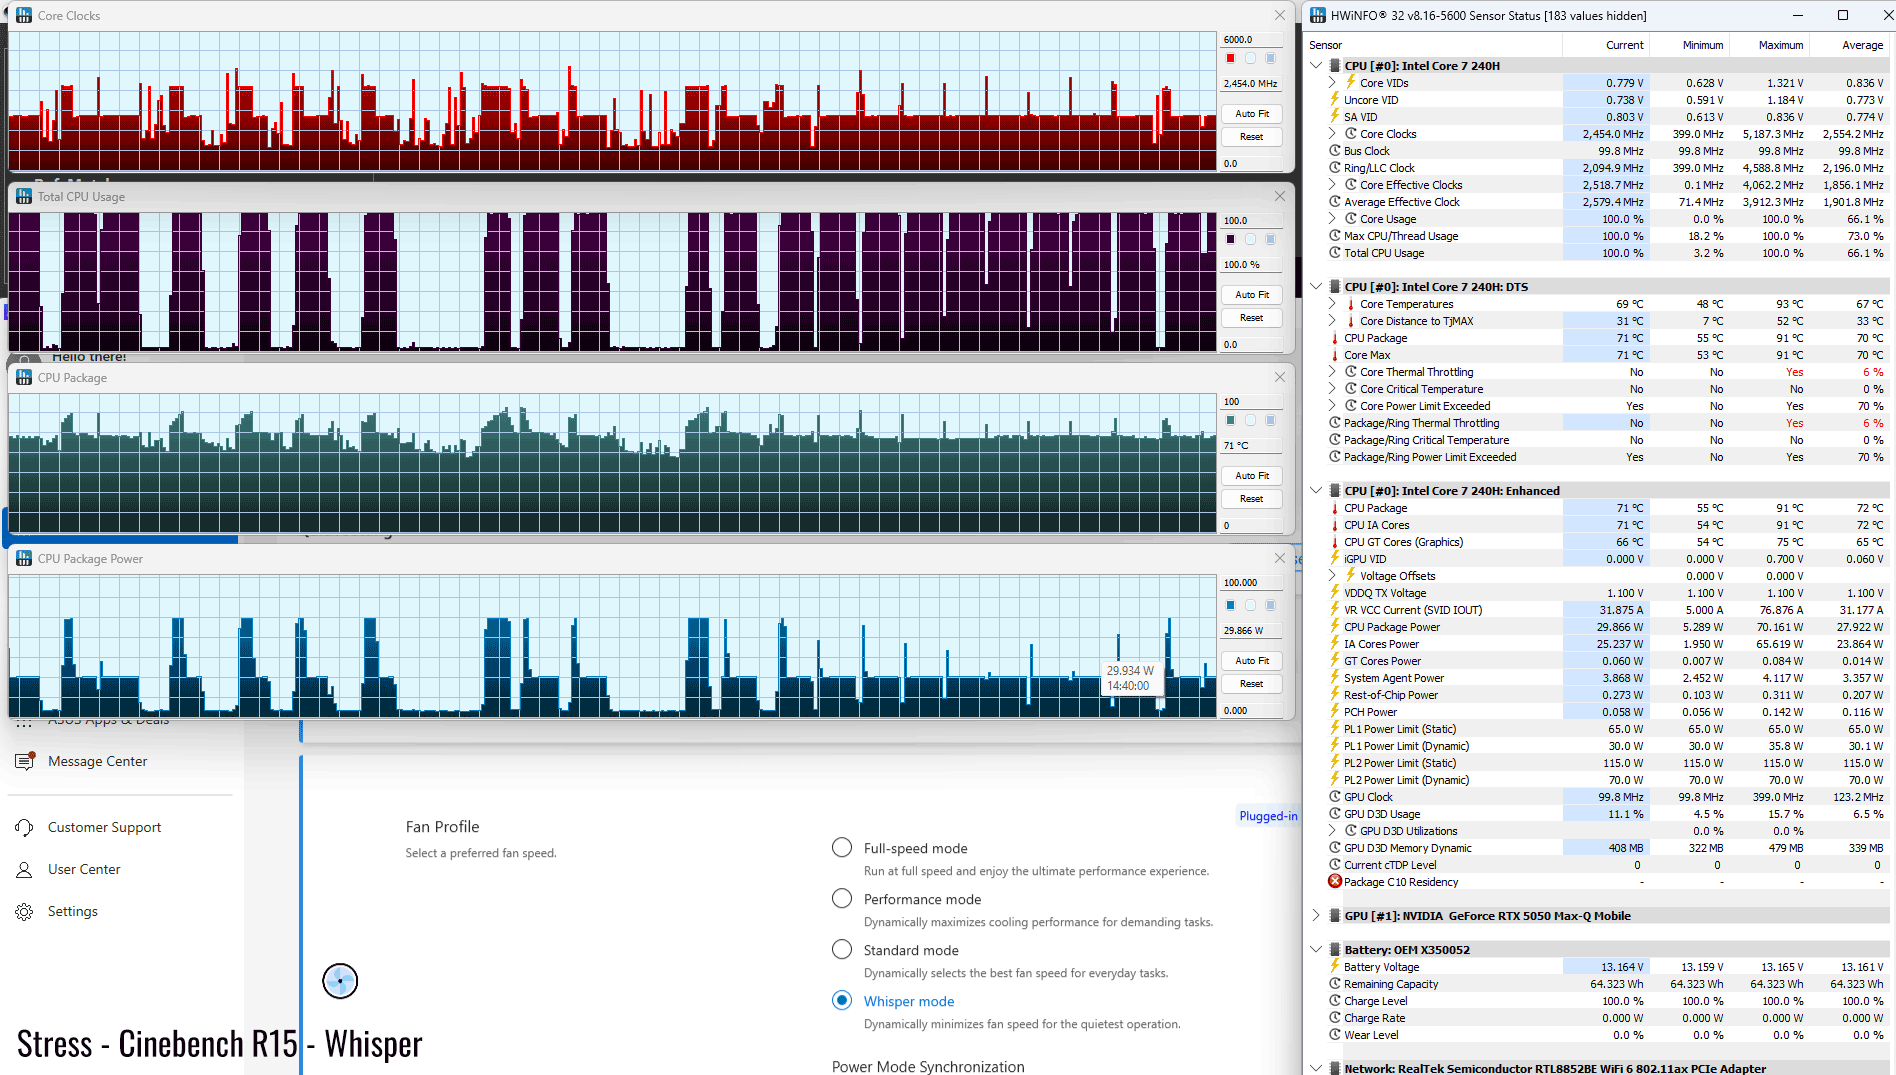Select Whisper mode radio button
The height and width of the screenshot is (1075, 1896).
(x=842, y=1001)
